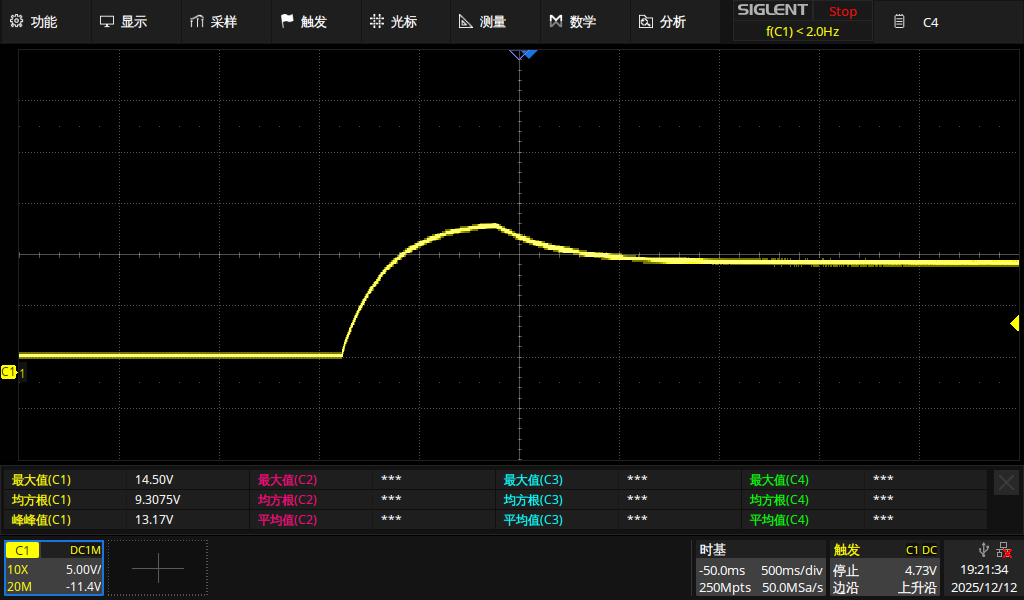This screenshot has height=600, width=1024.
Task: Click the 边沿 edge trigger type label
Action: pos(846,588)
